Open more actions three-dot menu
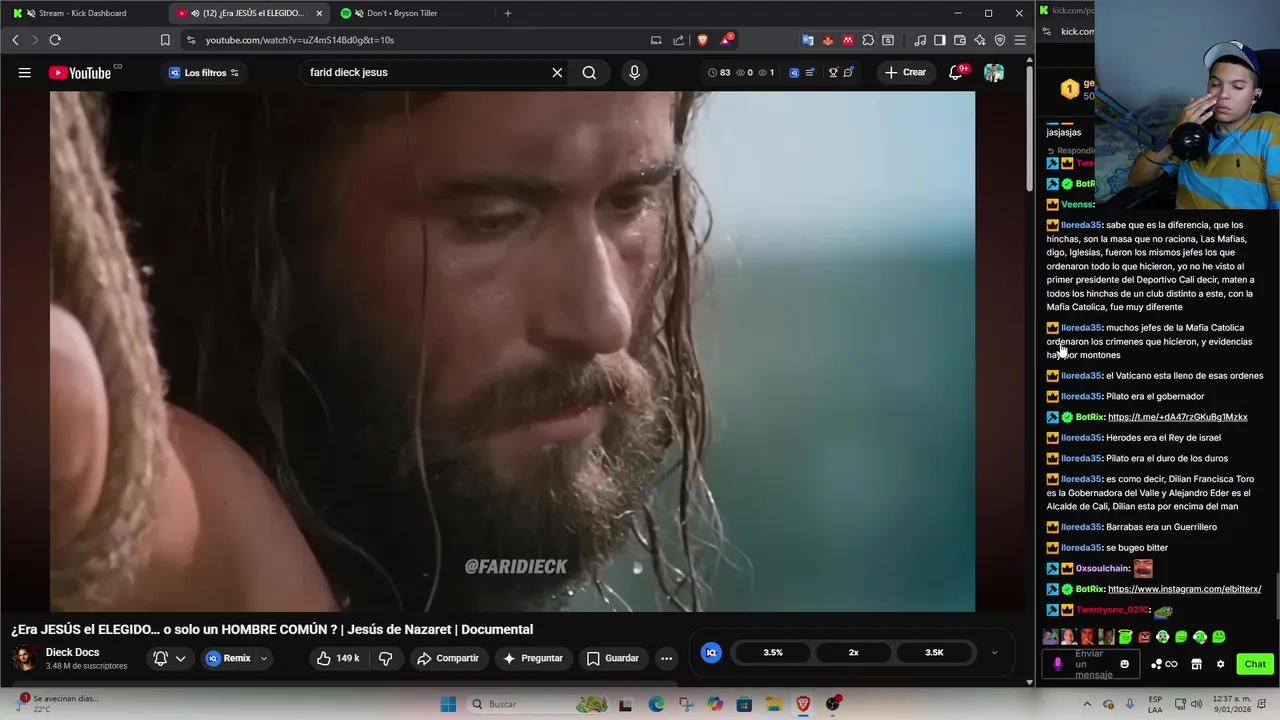The width and height of the screenshot is (1280, 720). [666, 658]
